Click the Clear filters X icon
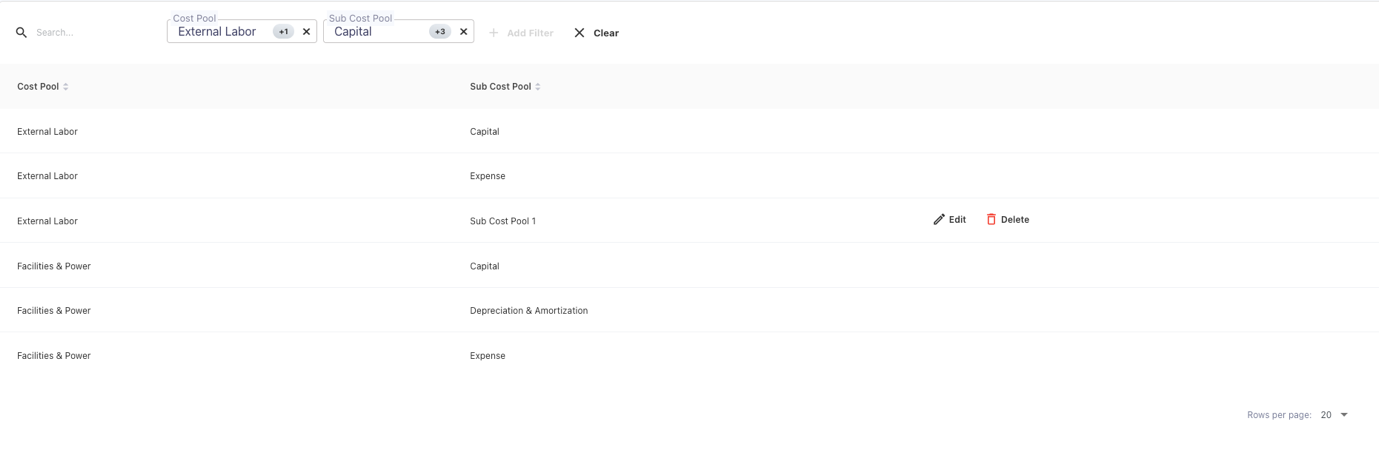Screen dimensions: 1379x450 point(579,33)
